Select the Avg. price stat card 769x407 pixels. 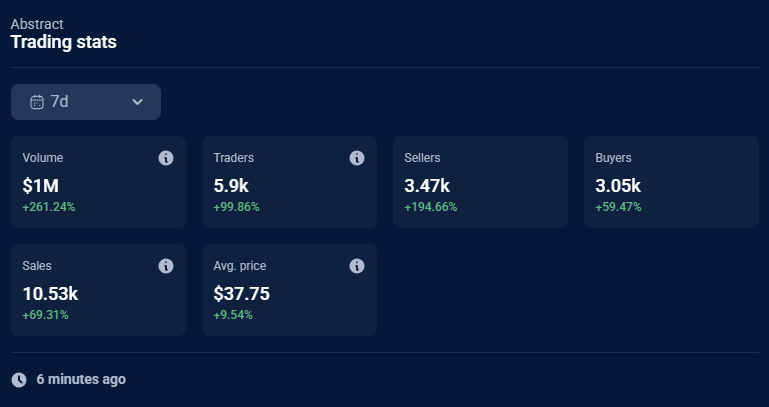(289, 290)
